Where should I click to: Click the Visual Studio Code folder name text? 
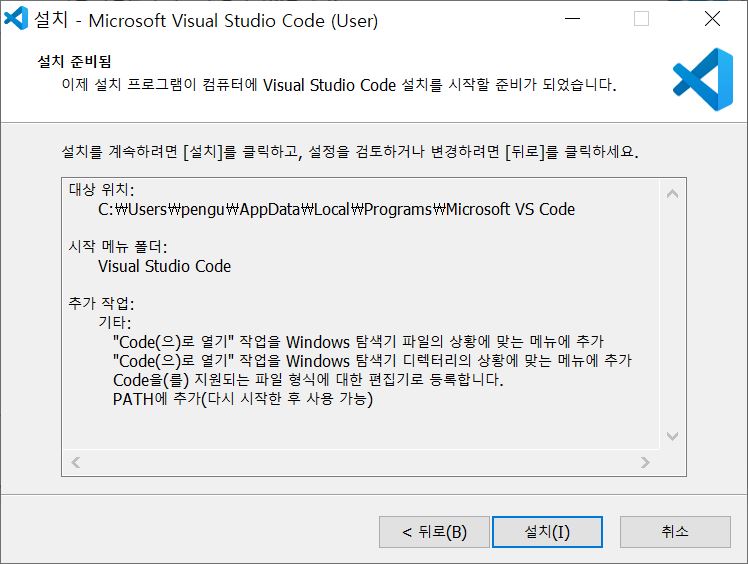coord(165,266)
